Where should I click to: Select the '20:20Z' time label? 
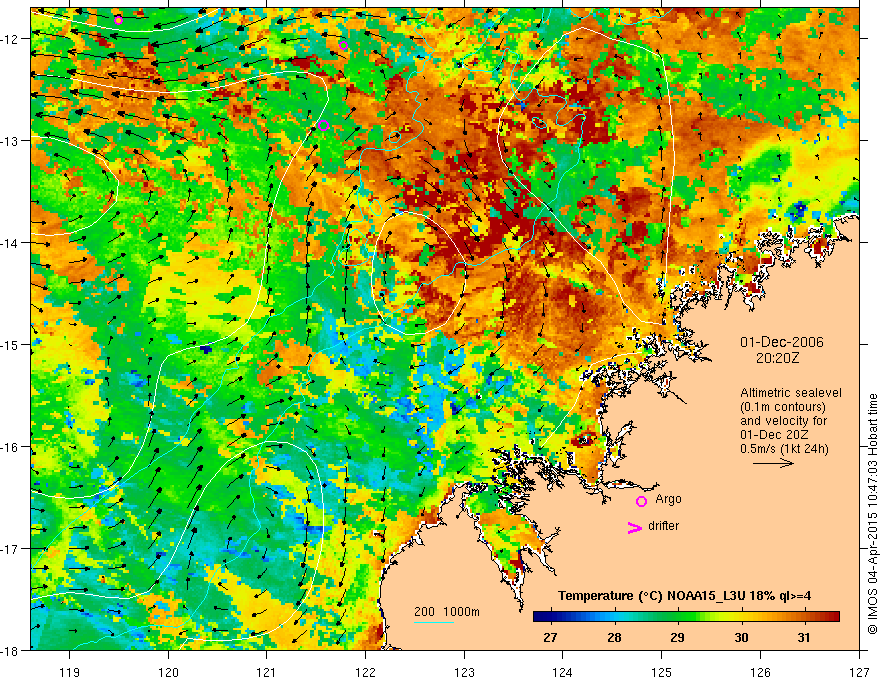777,358
